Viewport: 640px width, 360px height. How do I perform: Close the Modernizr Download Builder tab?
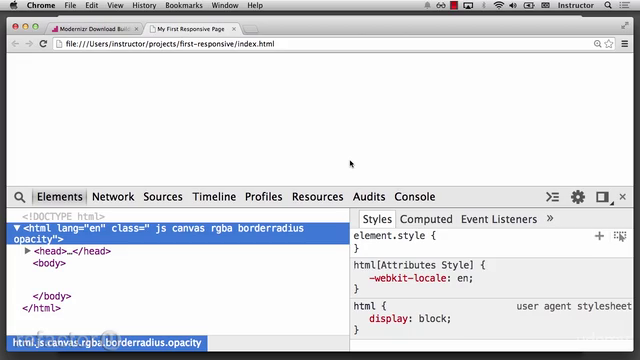(136, 29)
